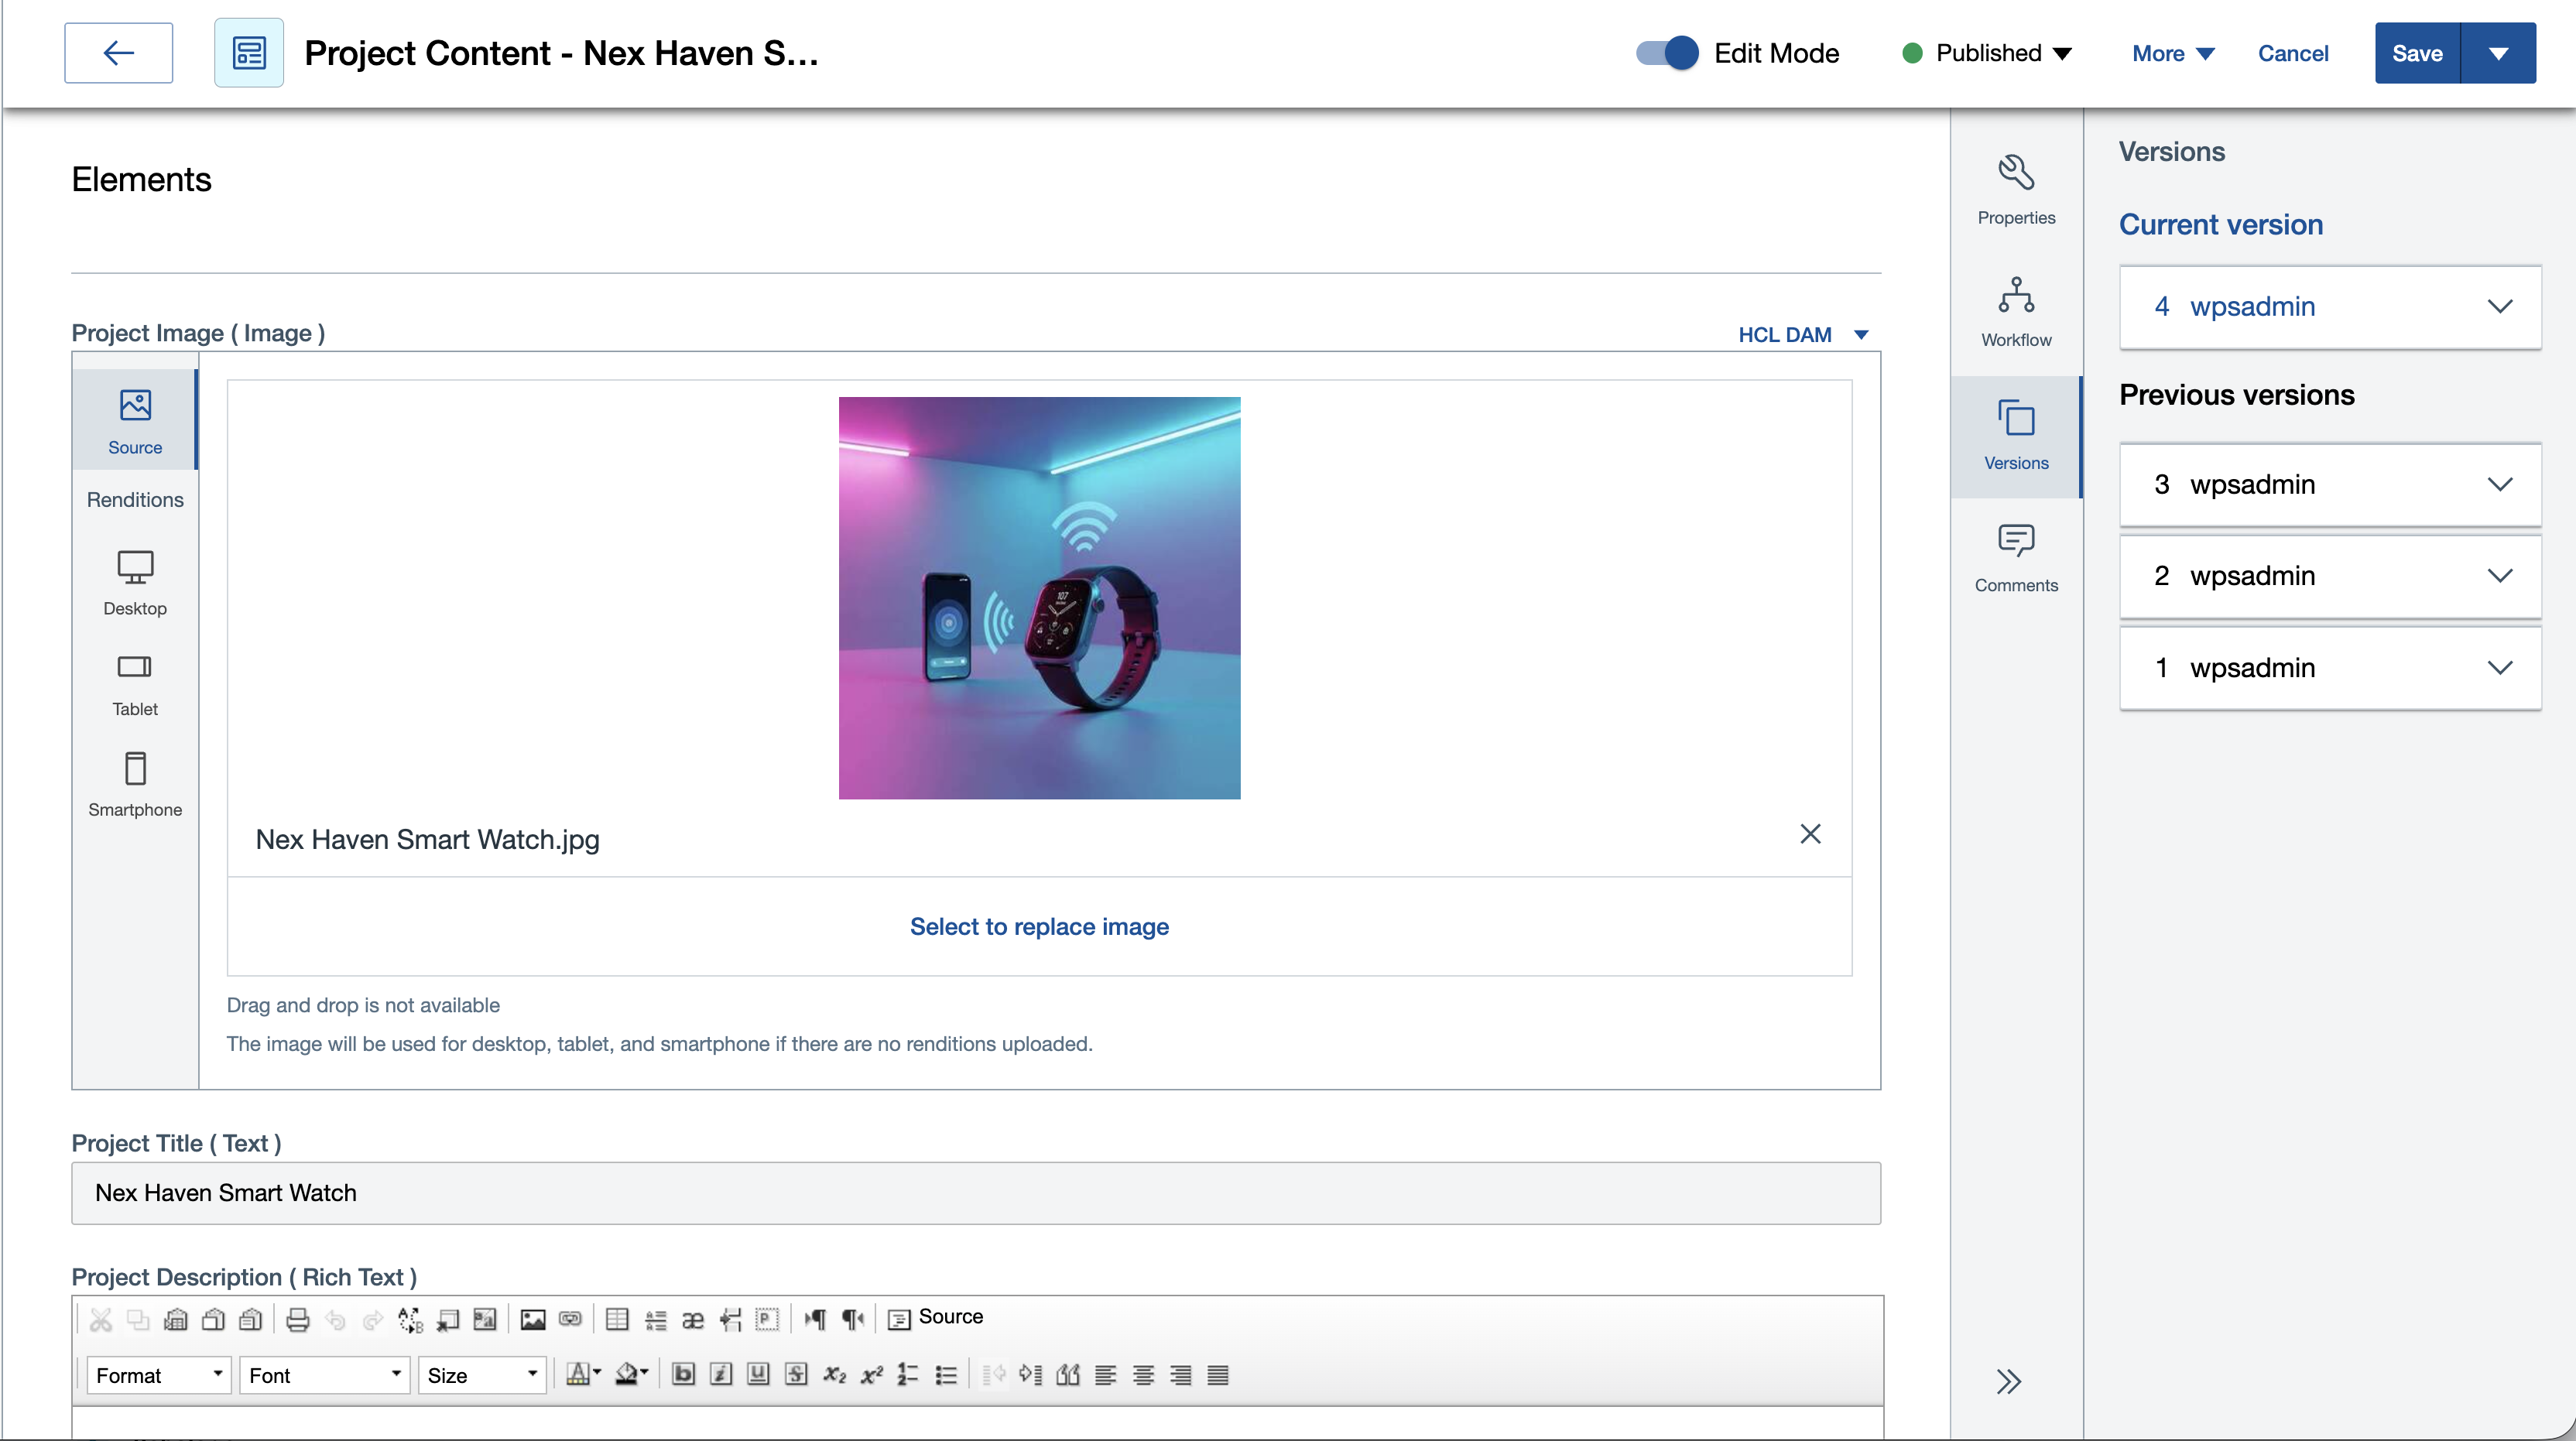This screenshot has width=2576, height=1441.
Task: Click the Print icon in editor toolbar
Action: pos(298,1319)
